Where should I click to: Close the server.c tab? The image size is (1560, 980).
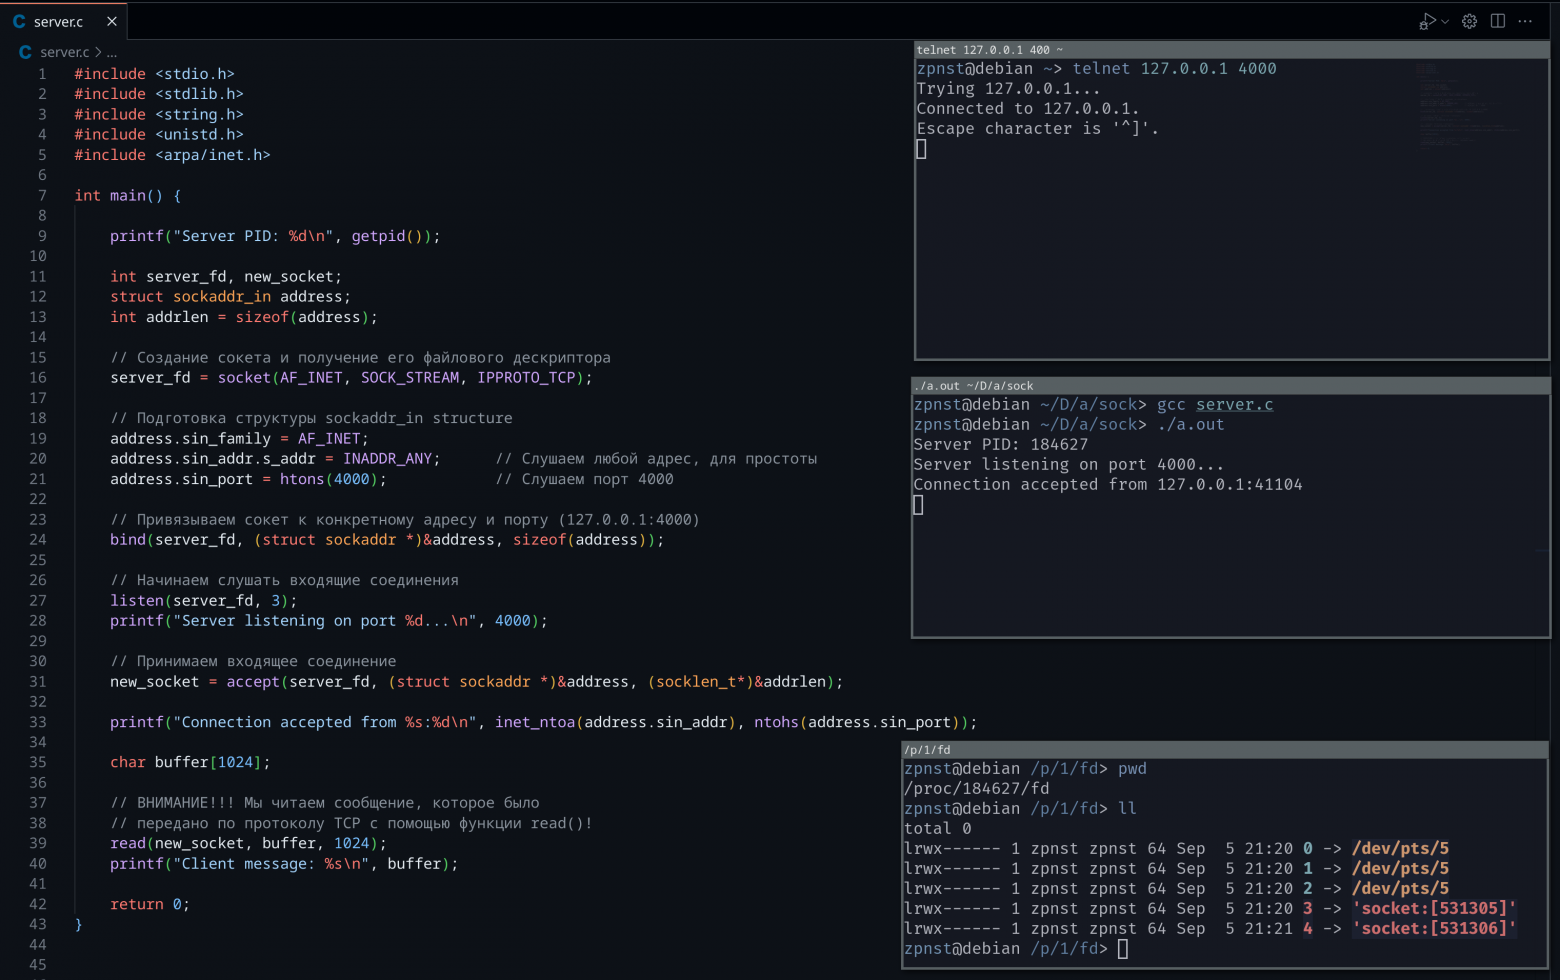[x=112, y=21]
